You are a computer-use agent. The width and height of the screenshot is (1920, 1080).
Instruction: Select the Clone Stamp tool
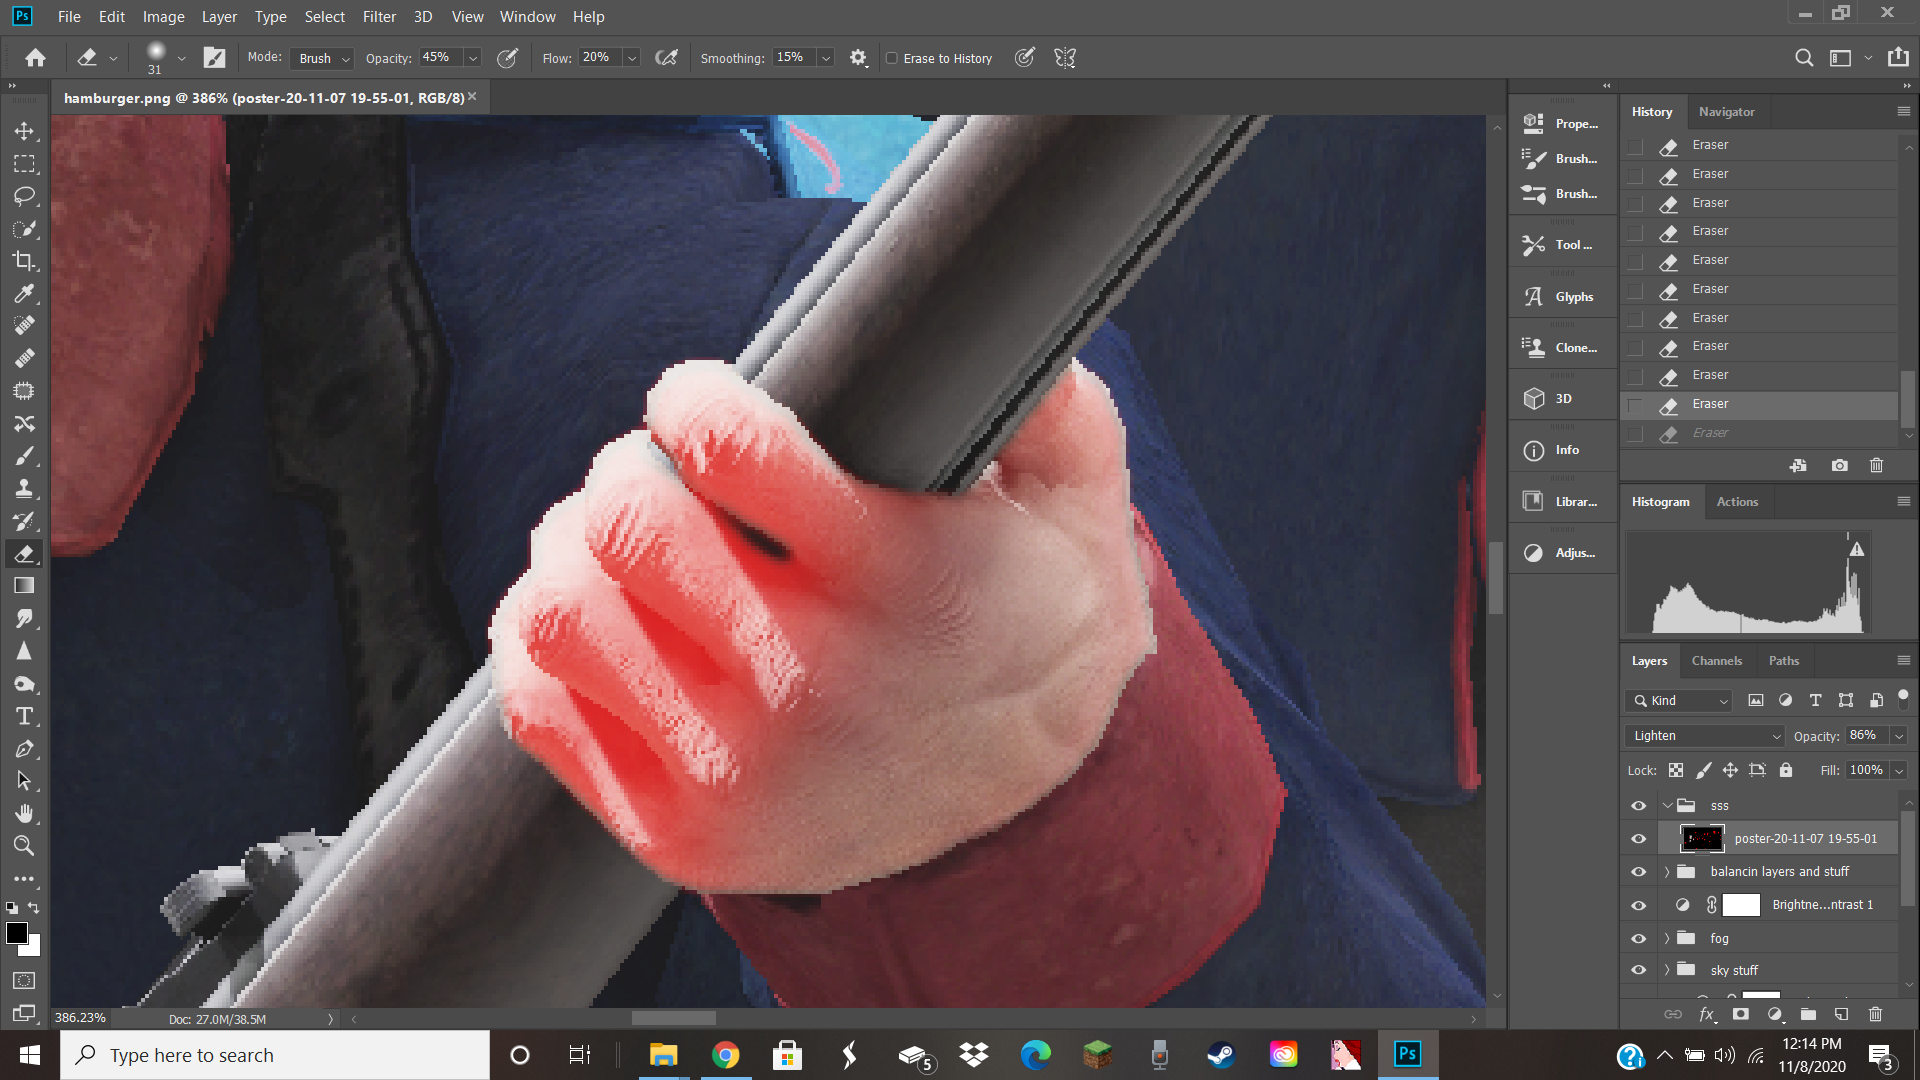tap(24, 489)
